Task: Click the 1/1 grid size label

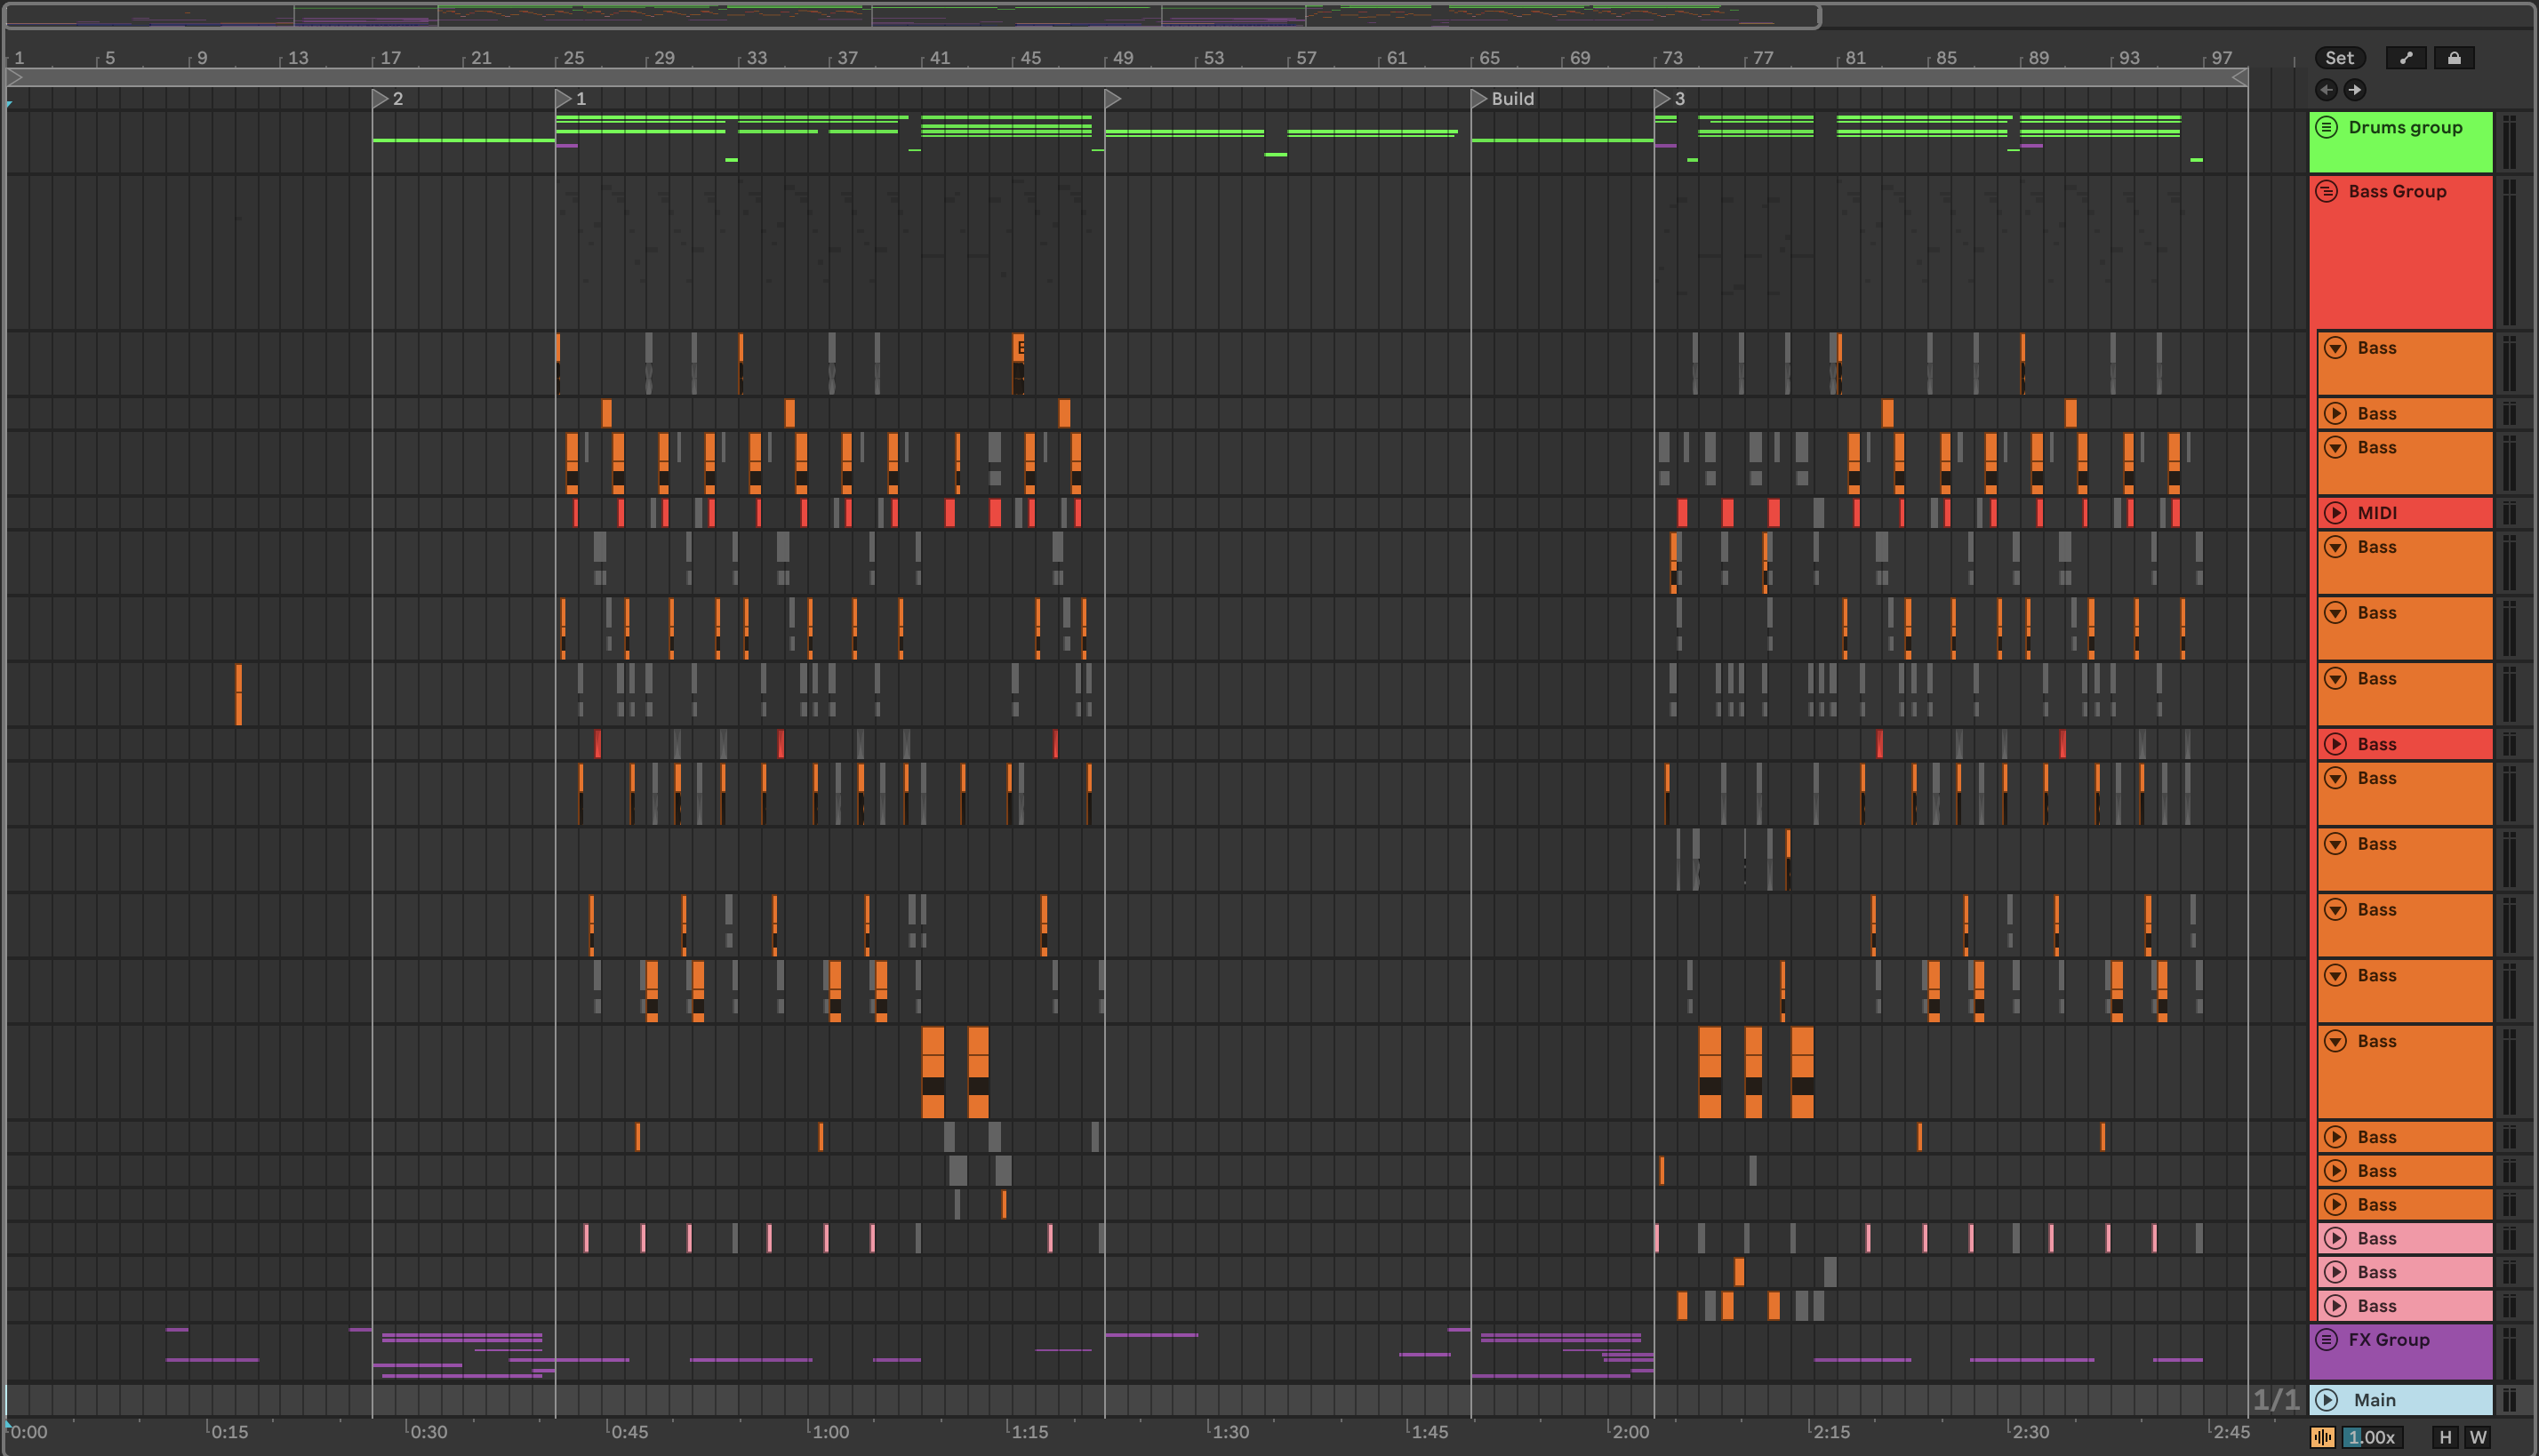Action: point(2275,1400)
